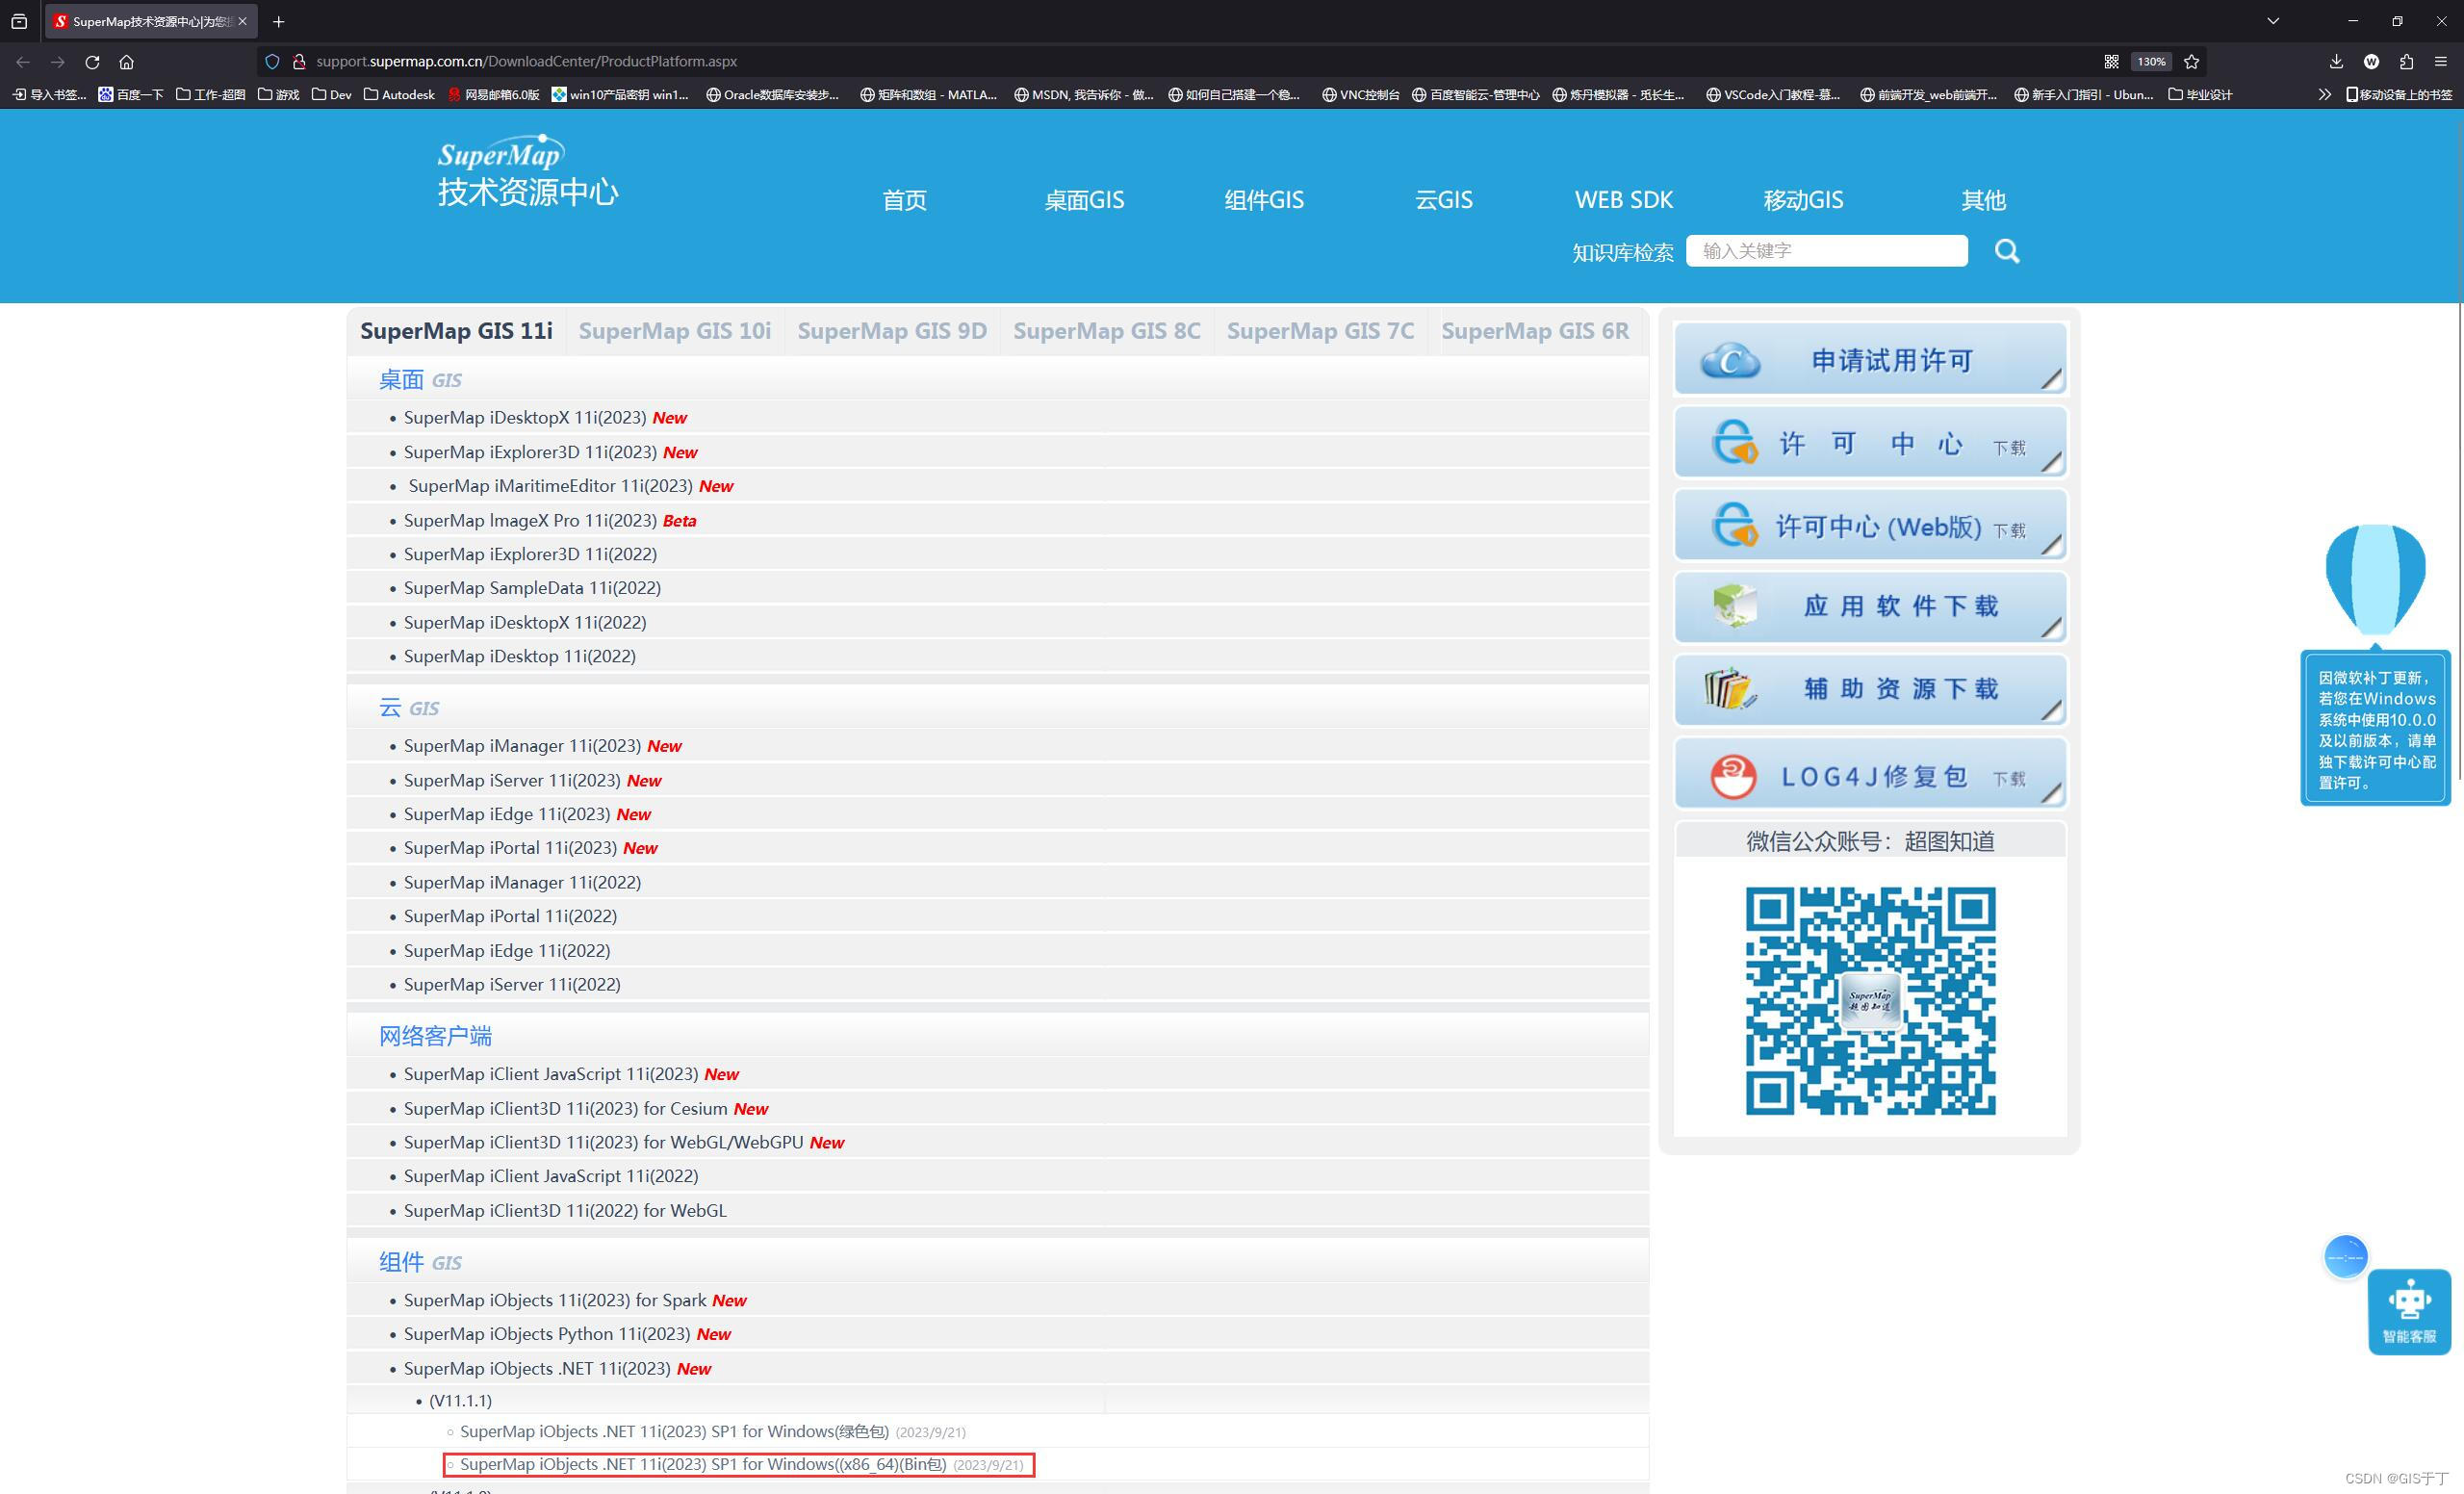Download the LOG4J修复包
This screenshot has height=1494, width=2464.
[x=1870, y=773]
